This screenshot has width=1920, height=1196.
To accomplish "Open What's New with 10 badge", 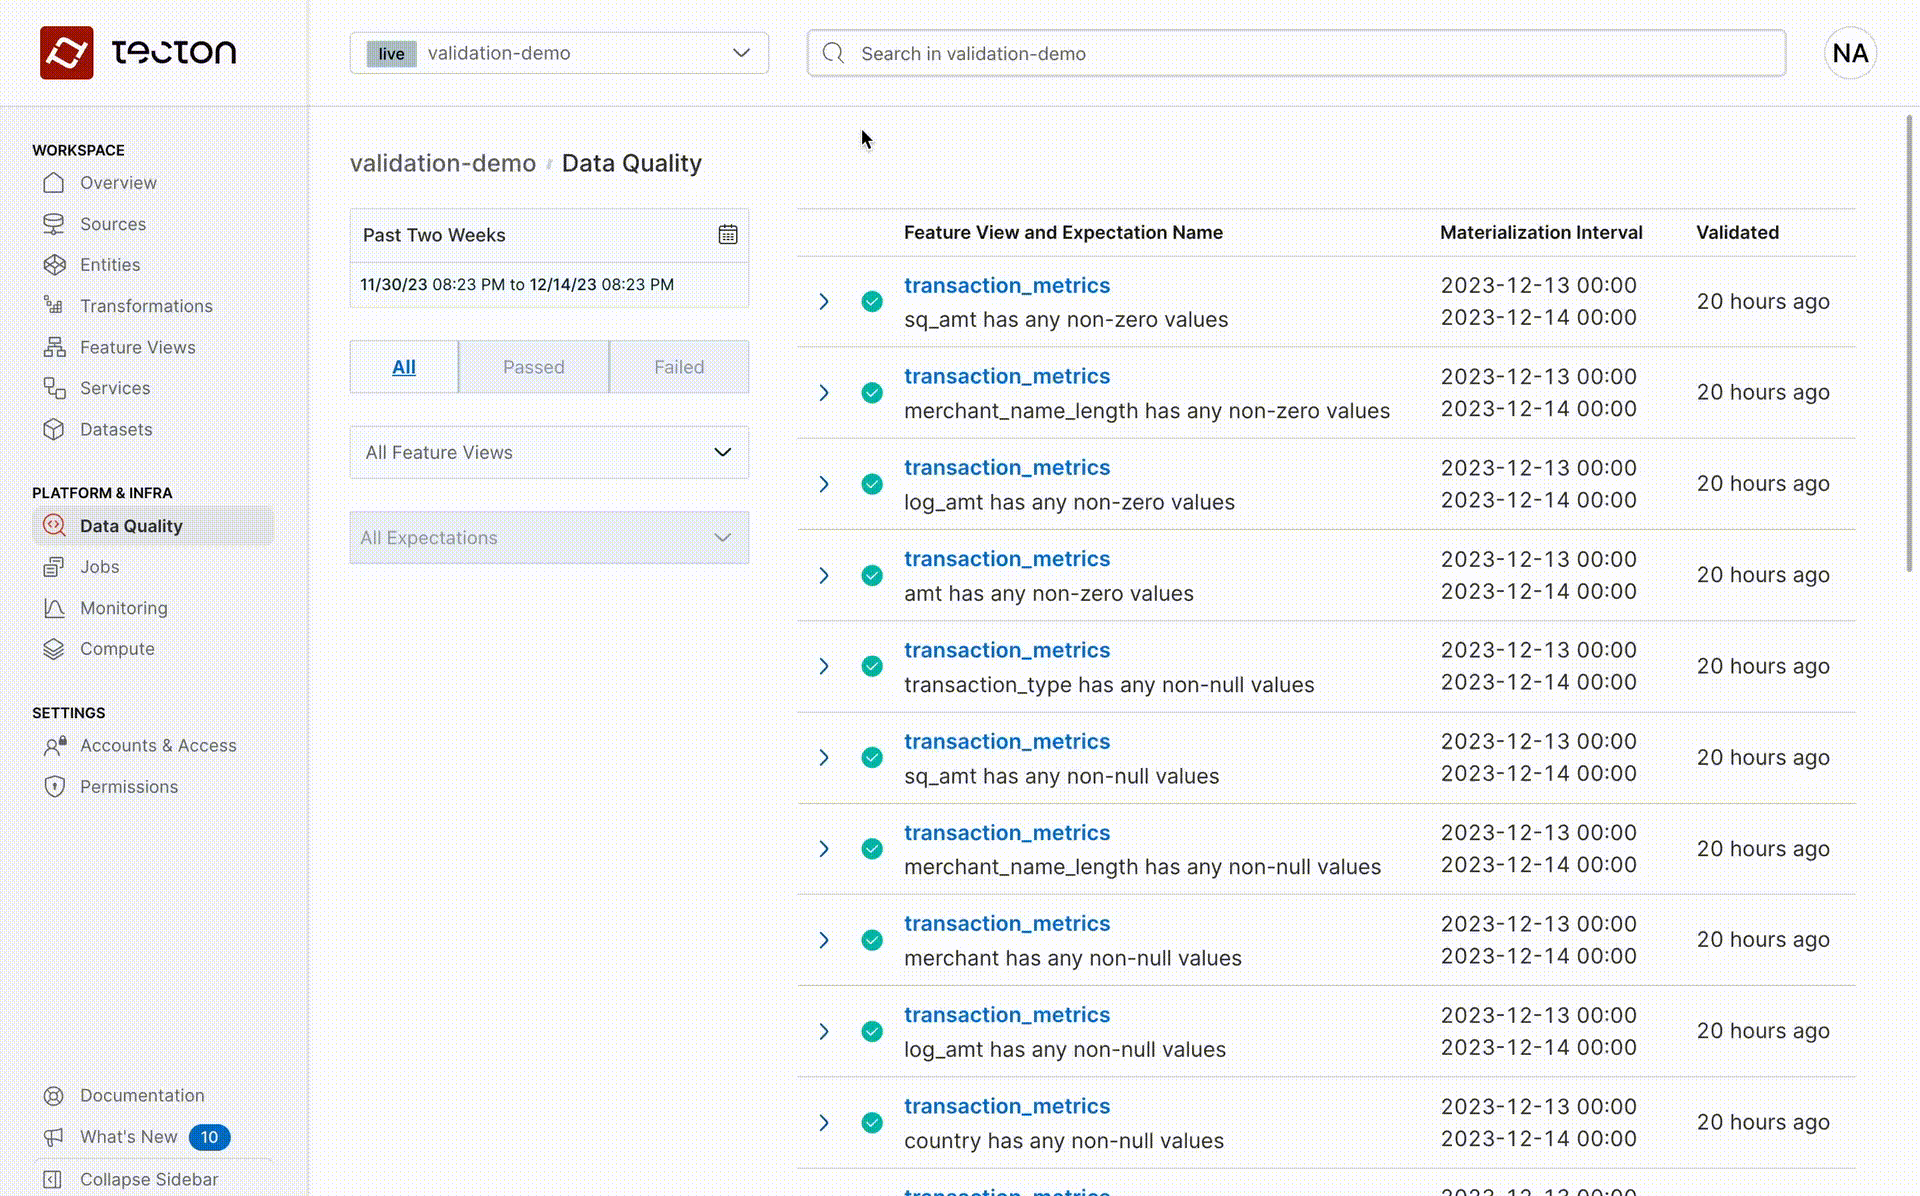I will click(x=136, y=1137).
